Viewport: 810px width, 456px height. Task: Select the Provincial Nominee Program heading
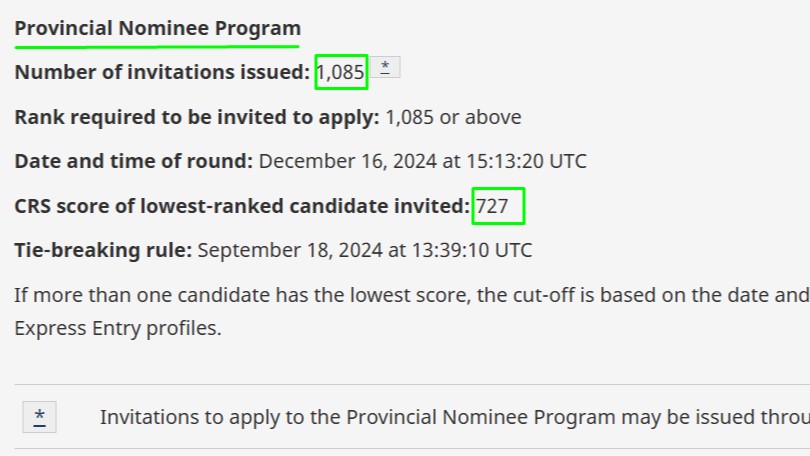tap(158, 28)
